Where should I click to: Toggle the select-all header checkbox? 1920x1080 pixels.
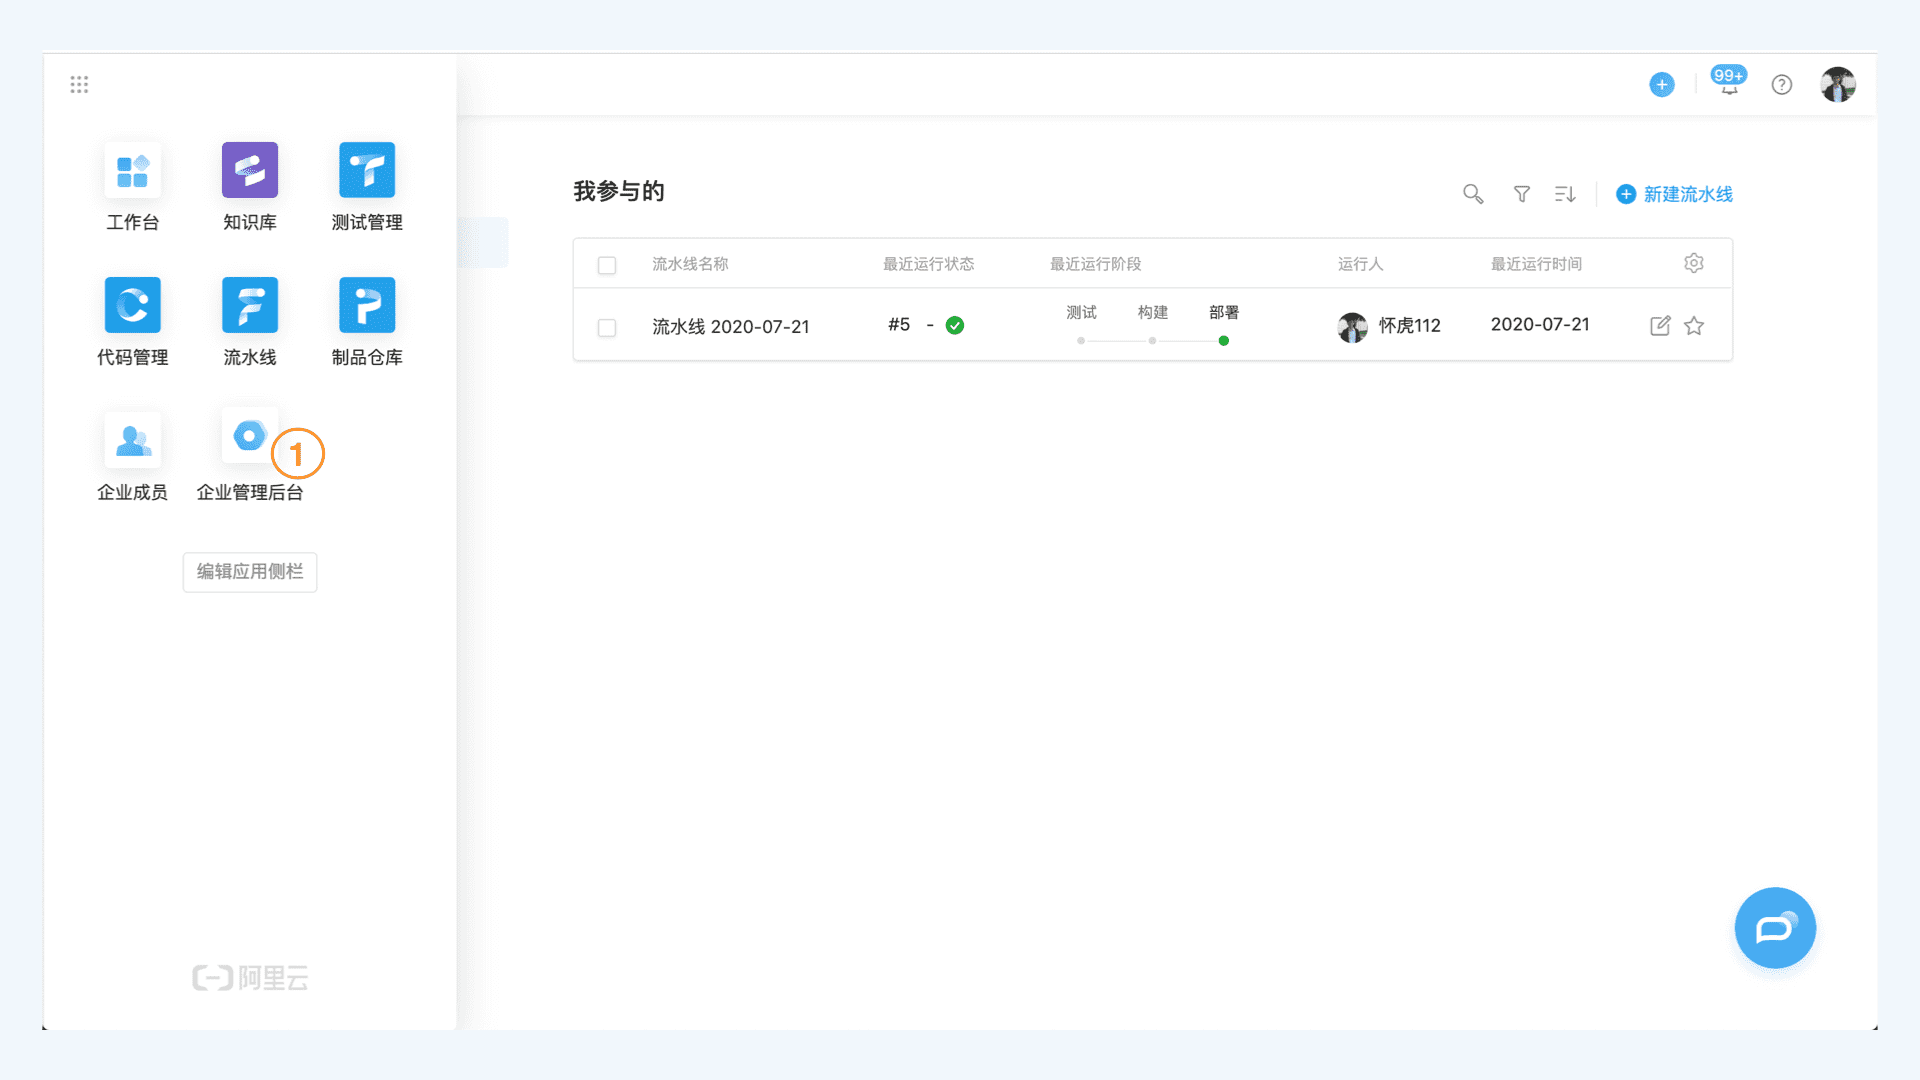click(x=606, y=265)
